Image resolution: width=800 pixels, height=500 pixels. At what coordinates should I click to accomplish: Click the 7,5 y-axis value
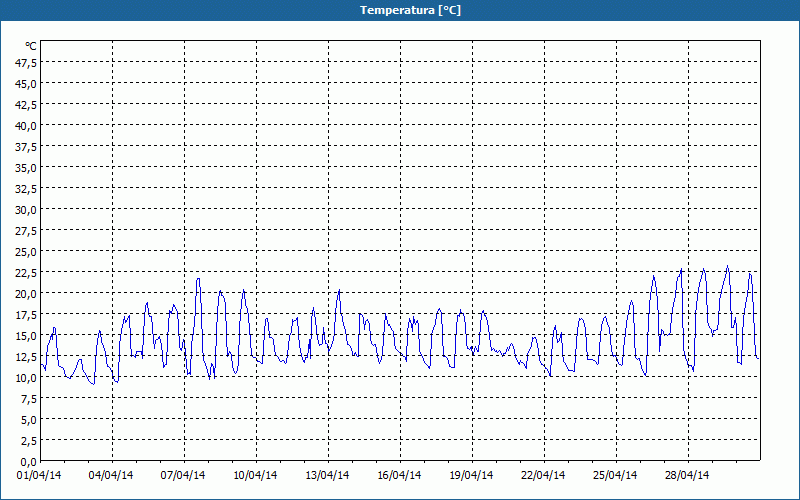[x=29, y=399]
